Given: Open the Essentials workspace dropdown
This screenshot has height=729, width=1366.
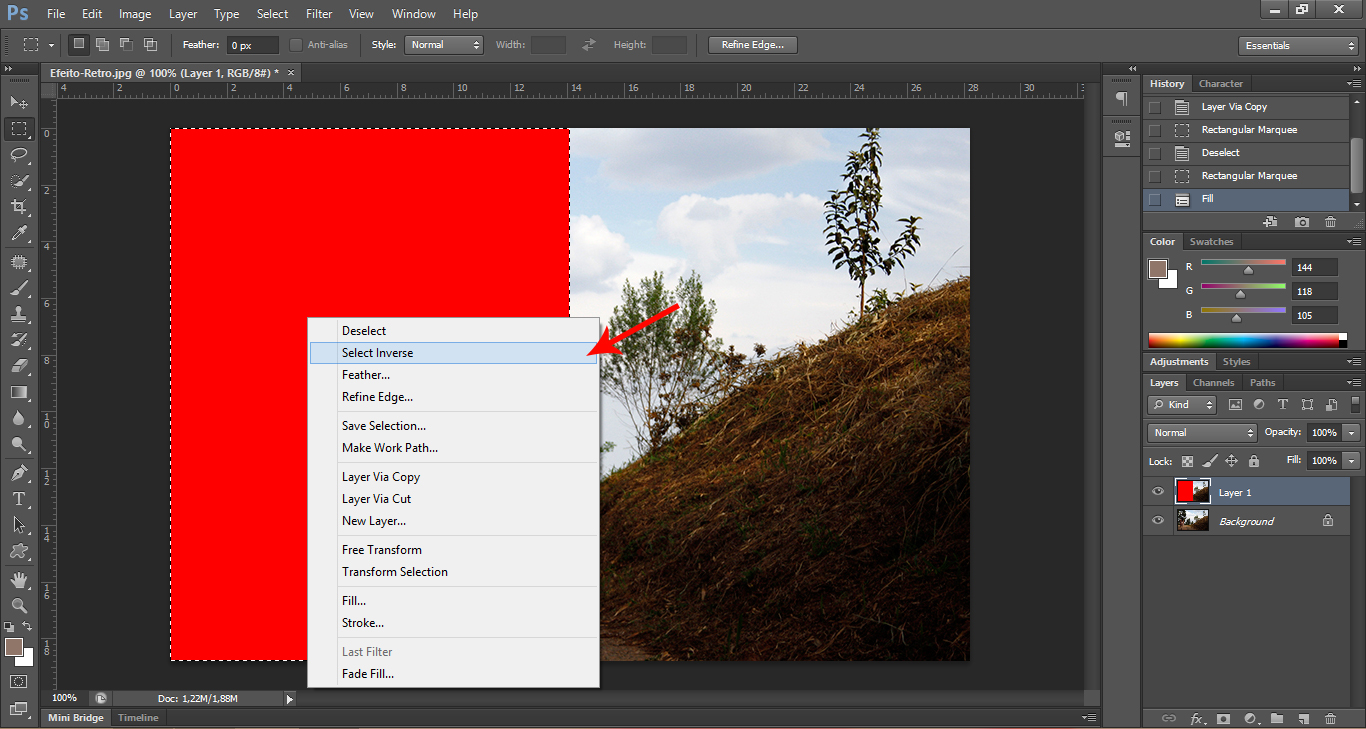Looking at the screenshot, I should click(x=1297, y=46).
